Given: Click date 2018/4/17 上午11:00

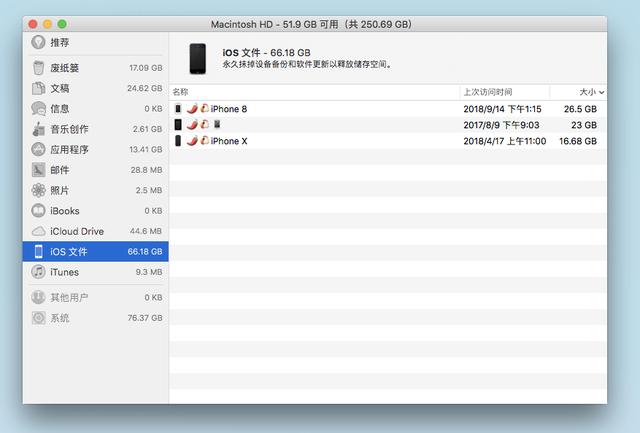Looking at the screenshot, I should tap(505, 141).
